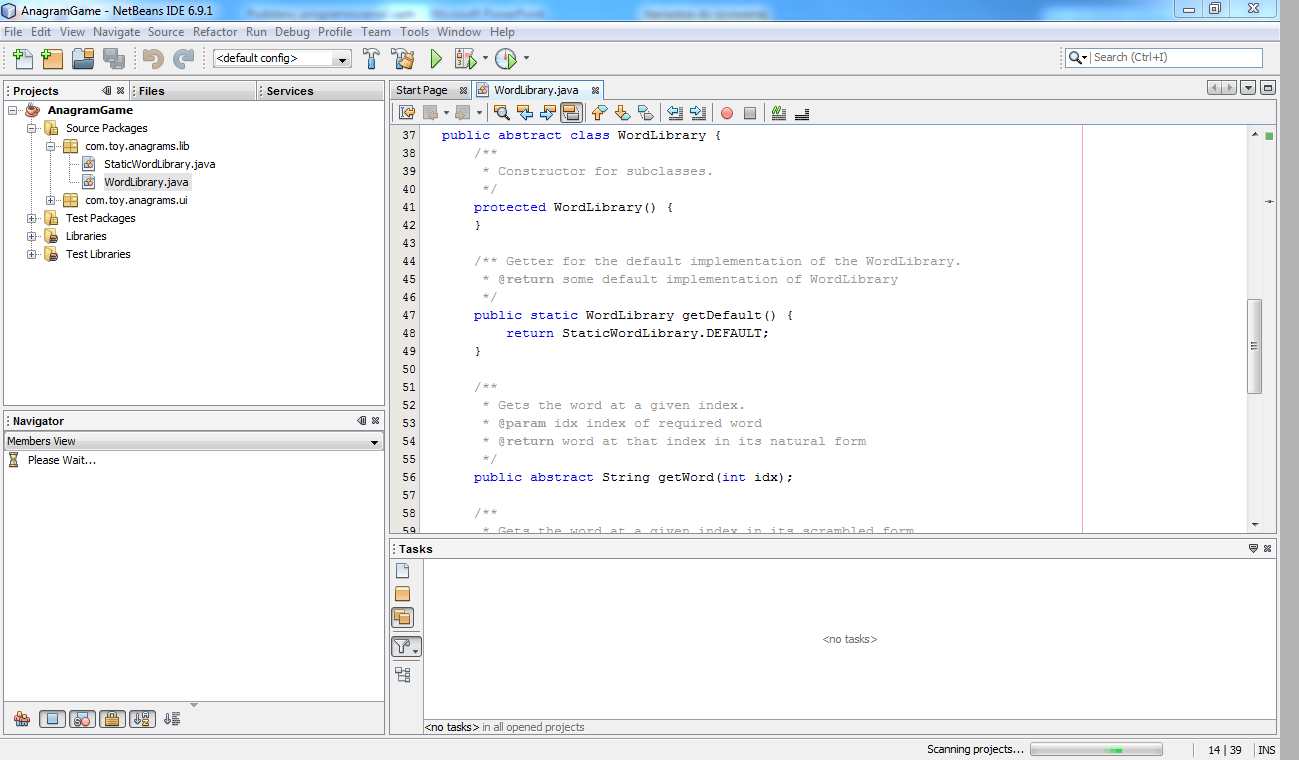1299x760 pixels.
Task: Click the Debug Main Project icon
Action: tap(466, 58)
